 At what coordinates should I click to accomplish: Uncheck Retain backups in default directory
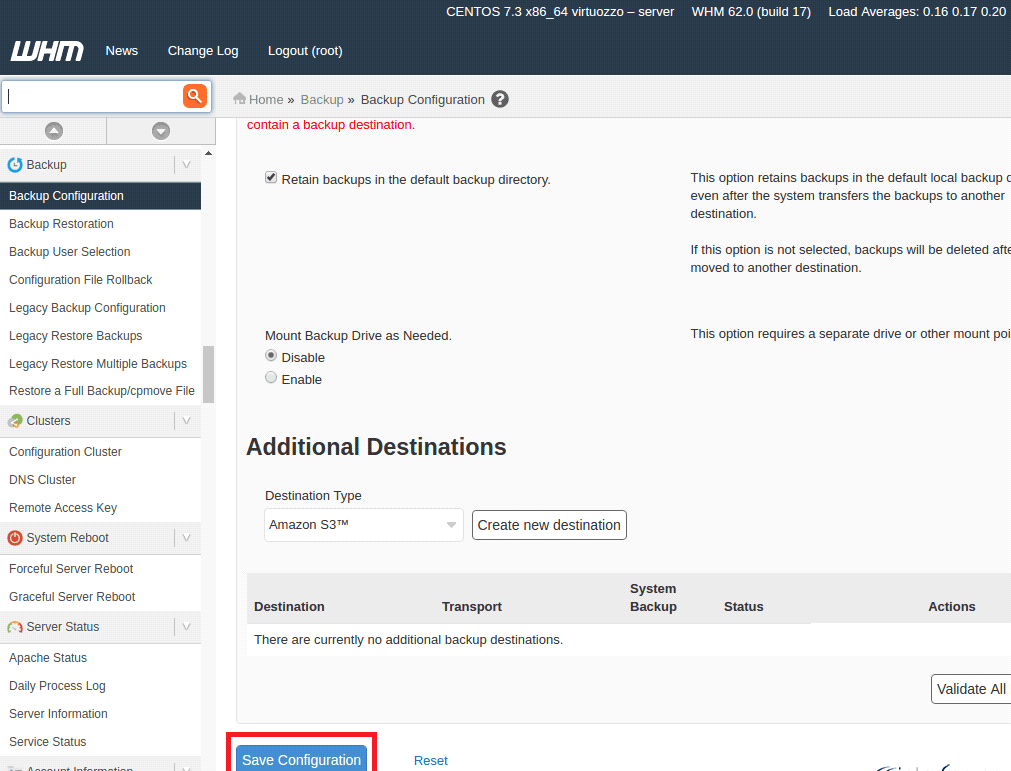coord(271,178)
